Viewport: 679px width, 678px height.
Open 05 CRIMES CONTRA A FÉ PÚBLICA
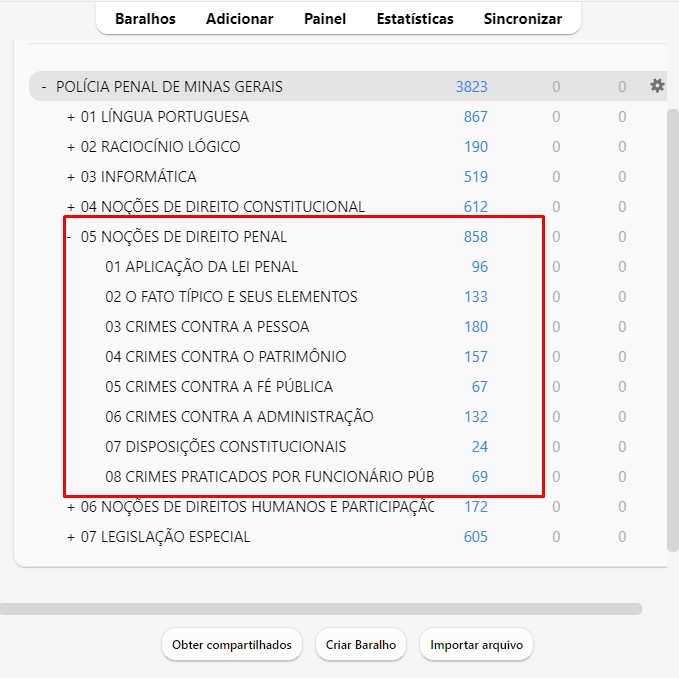coord(219,387)
